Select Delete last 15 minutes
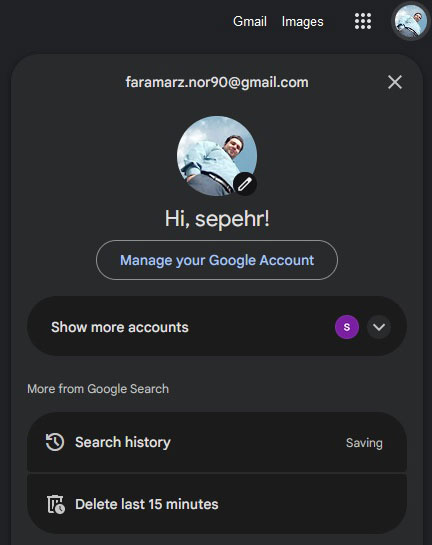432x545 pixels. (x=217, y=504)
